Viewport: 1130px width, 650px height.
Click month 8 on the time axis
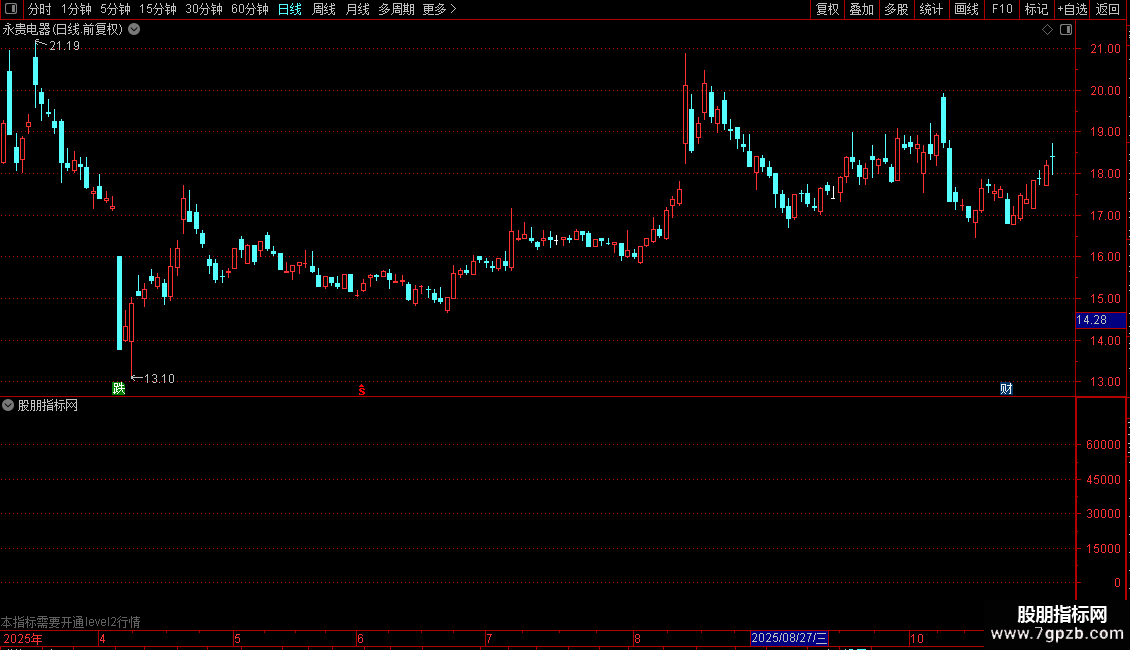coord(637,638)
